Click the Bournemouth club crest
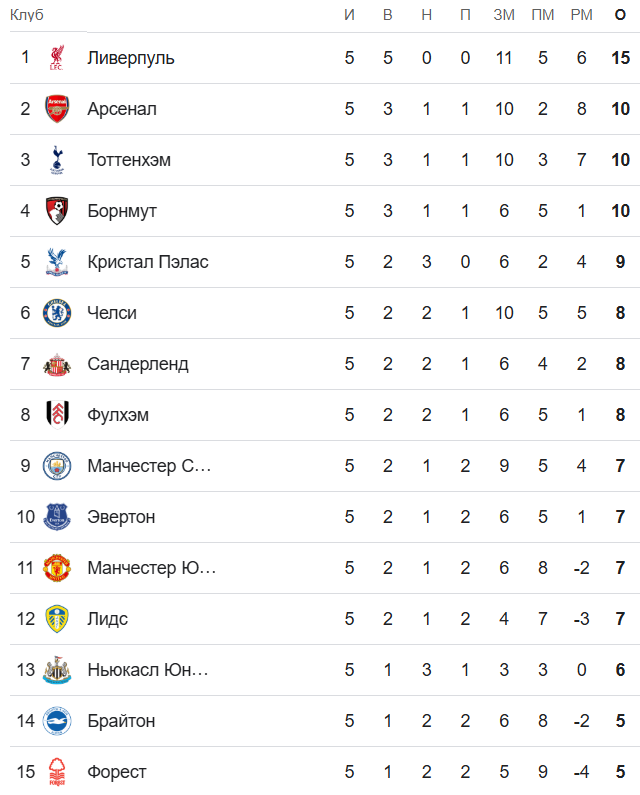640x795 pixels. [56, 211]
